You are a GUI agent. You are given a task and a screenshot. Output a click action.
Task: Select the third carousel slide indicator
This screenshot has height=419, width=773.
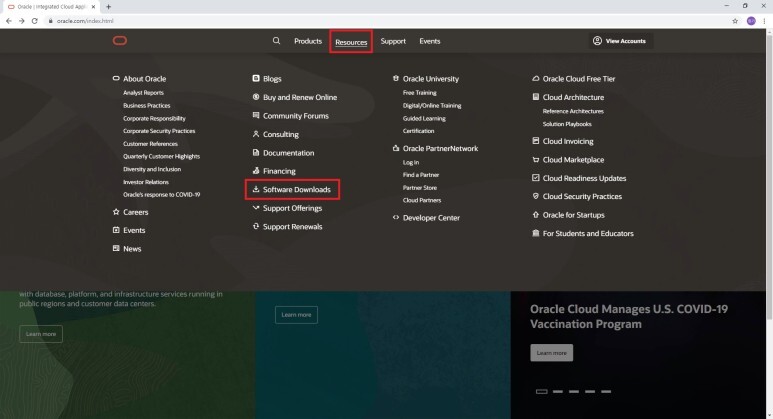pyautogui.click(x=574, y=391)
